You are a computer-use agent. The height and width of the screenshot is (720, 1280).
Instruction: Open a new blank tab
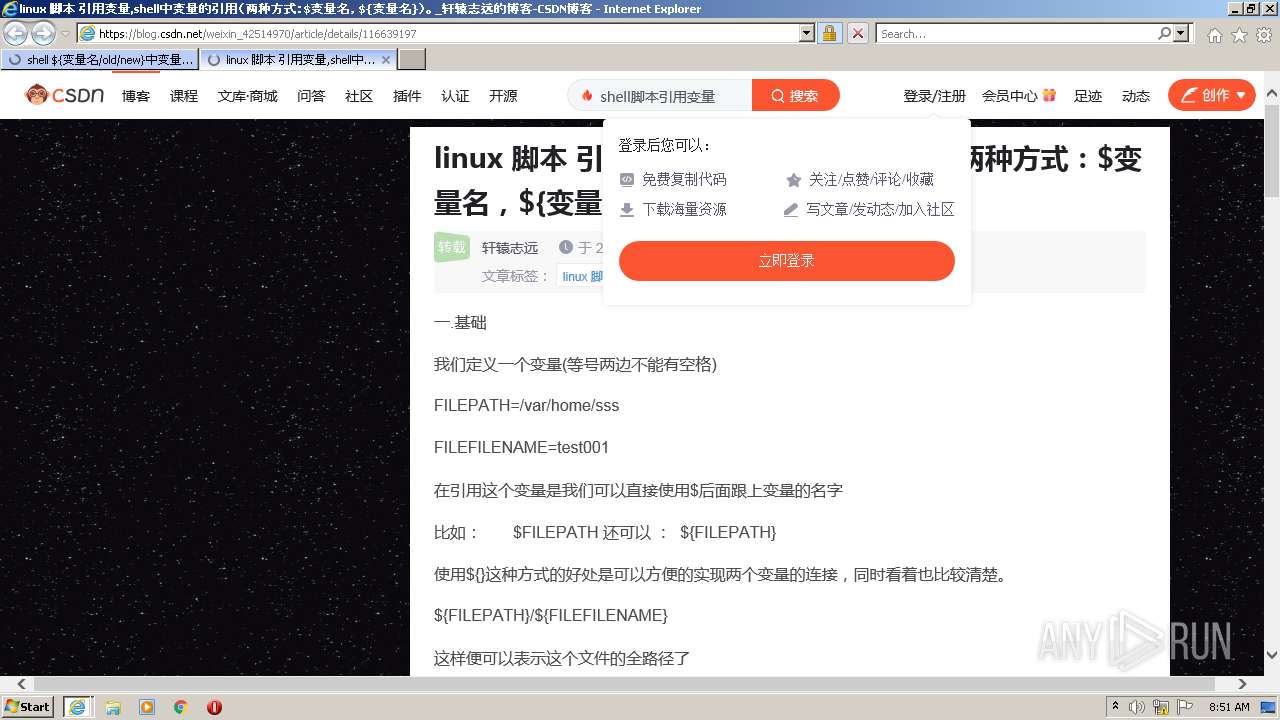412,60
